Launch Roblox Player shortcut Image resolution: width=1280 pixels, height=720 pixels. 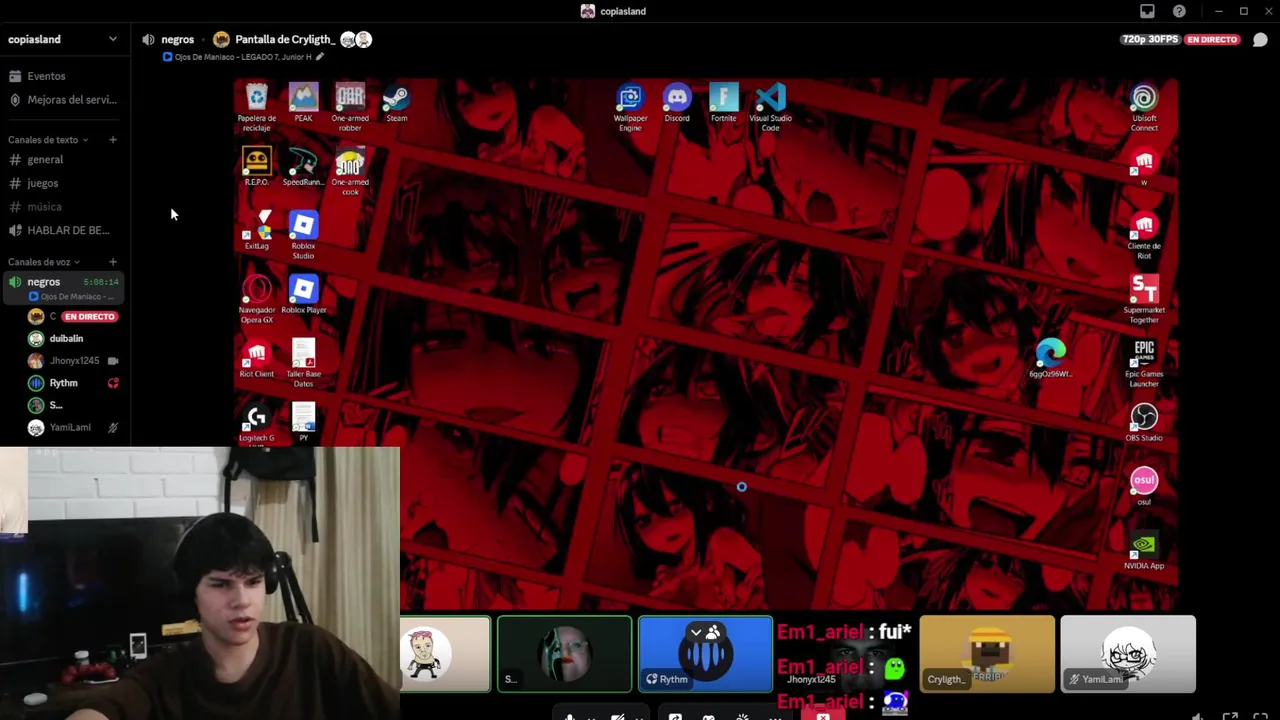point(303,296)
